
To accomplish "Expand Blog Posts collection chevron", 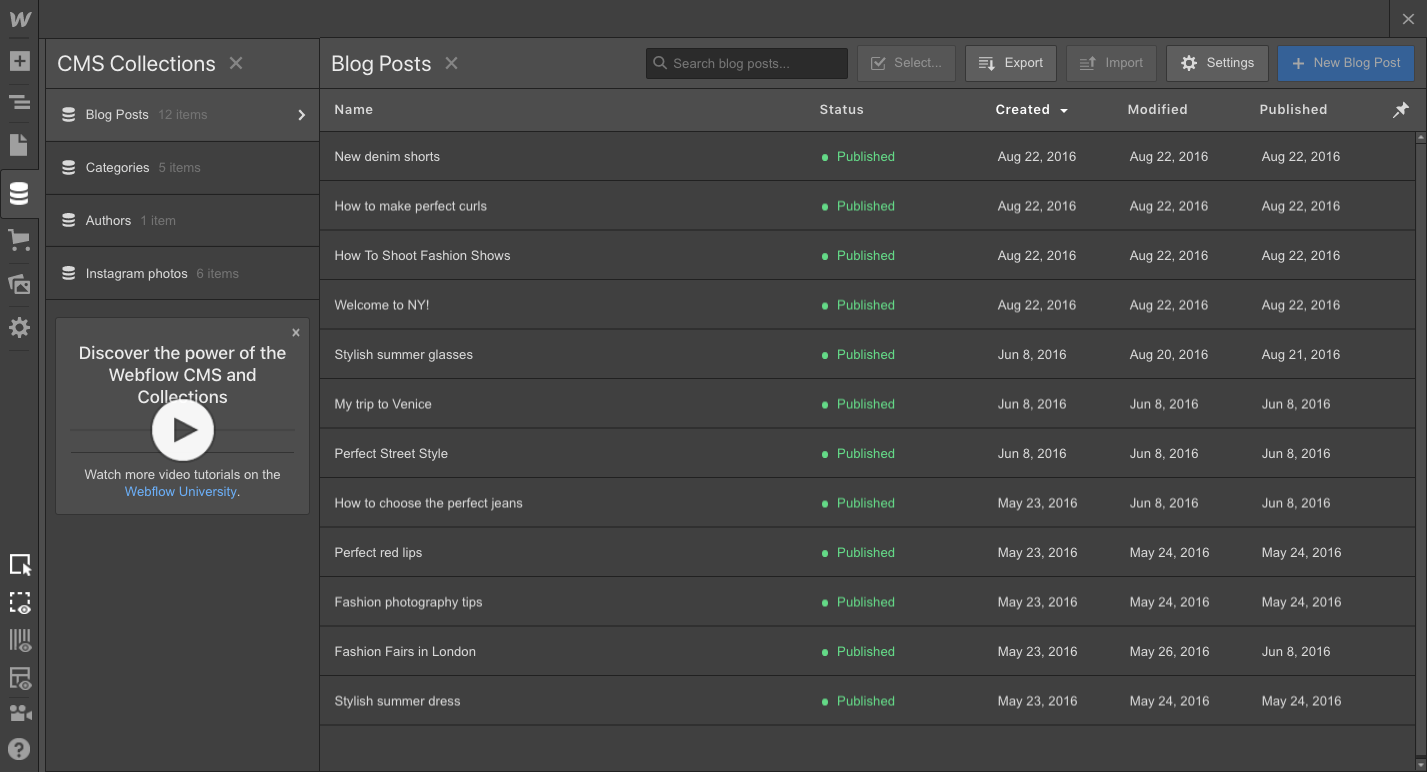I will pyautogui.click(x=301, y=115).
